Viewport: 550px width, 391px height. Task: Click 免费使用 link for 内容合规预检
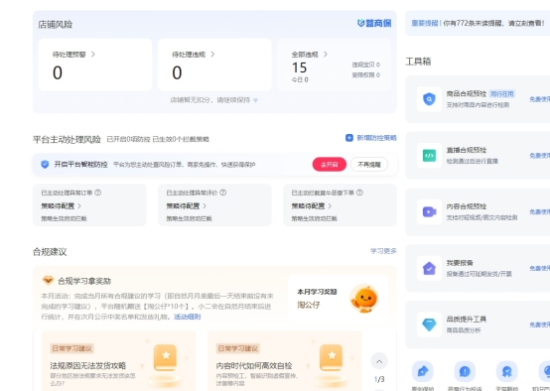click(x=540, y=212)
